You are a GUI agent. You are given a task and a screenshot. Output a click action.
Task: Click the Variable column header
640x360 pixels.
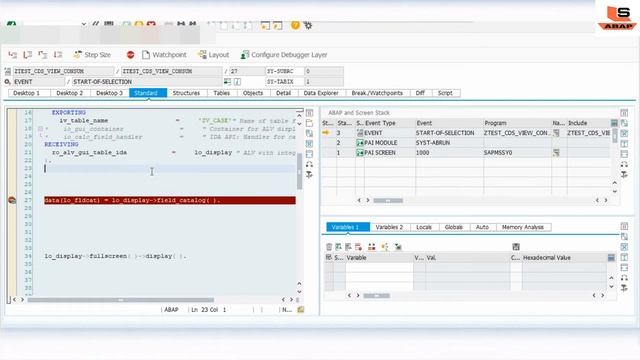pos(379,258)
